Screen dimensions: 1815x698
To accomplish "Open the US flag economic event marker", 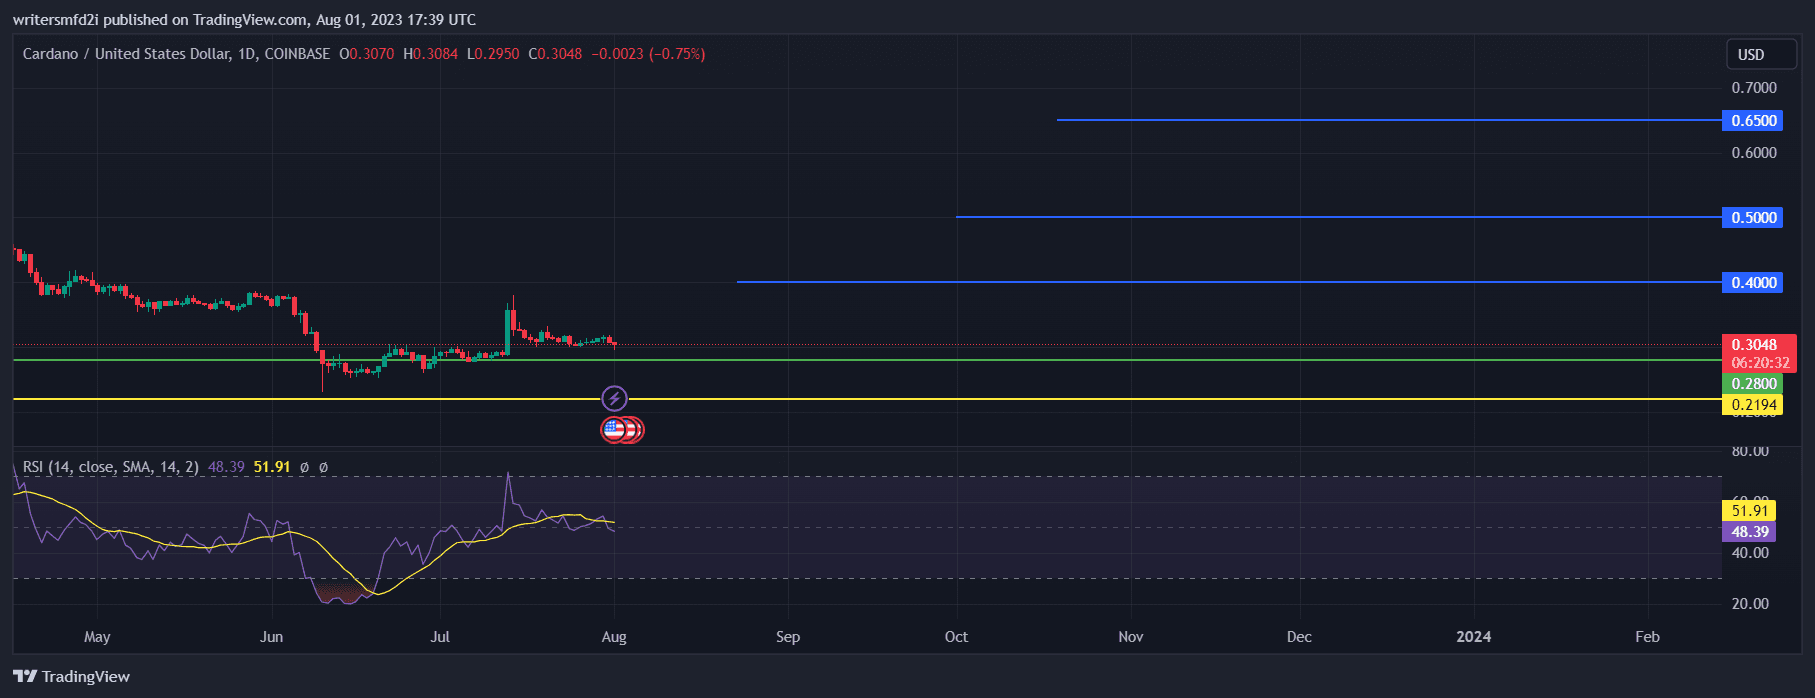I will (614, 430).
